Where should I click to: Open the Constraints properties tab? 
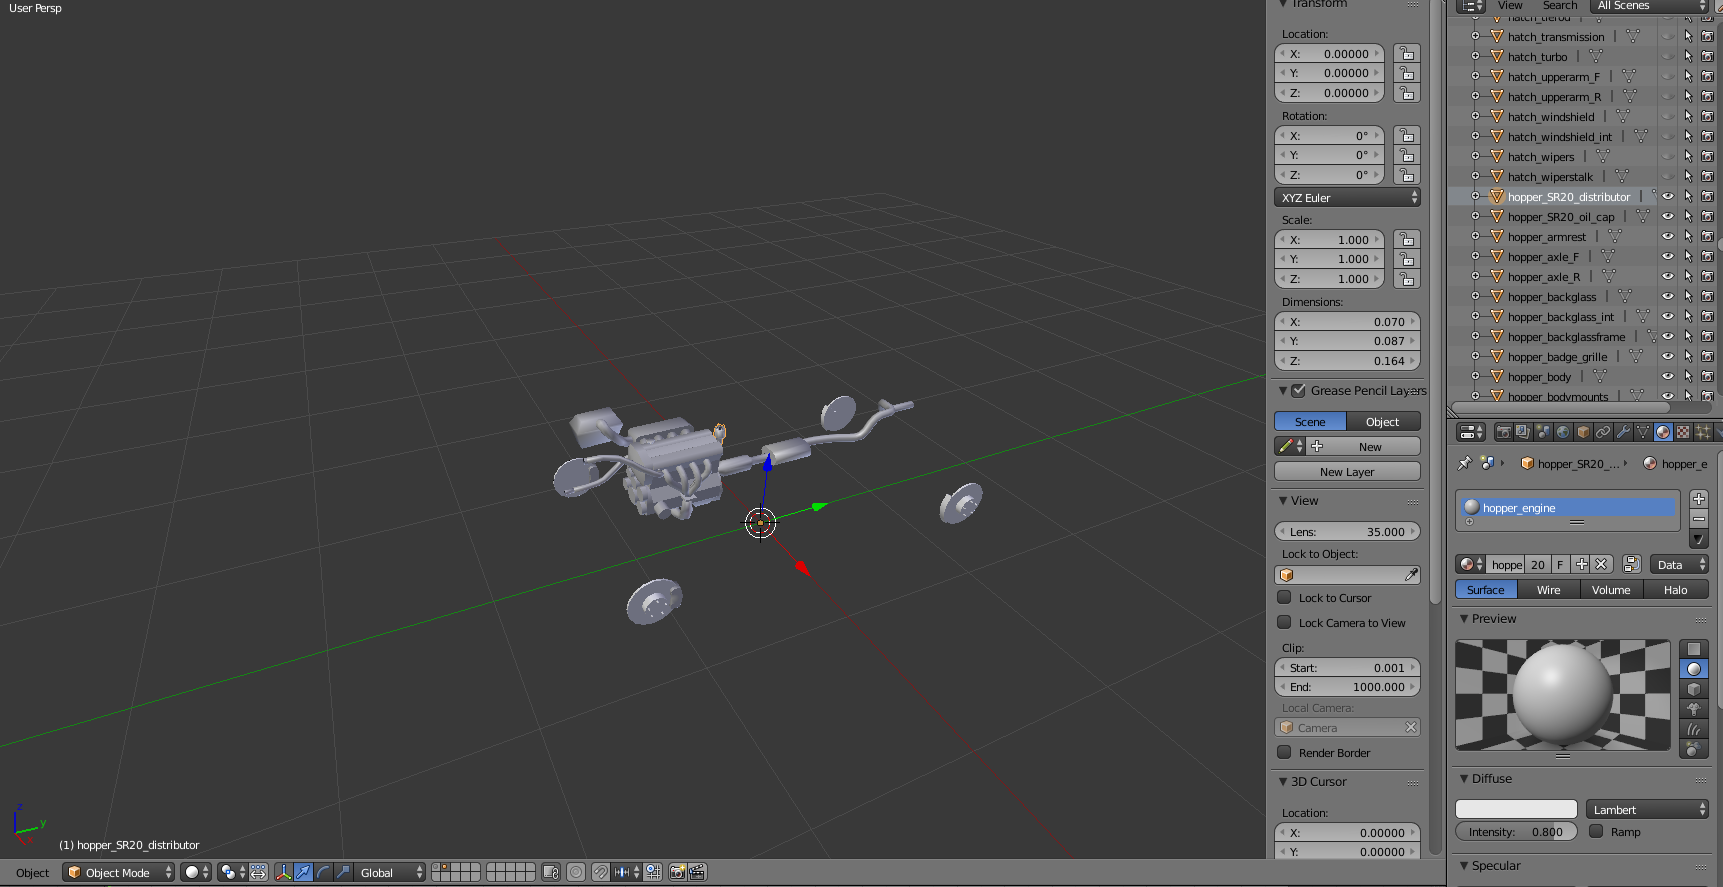click(x=1603, y=432)
